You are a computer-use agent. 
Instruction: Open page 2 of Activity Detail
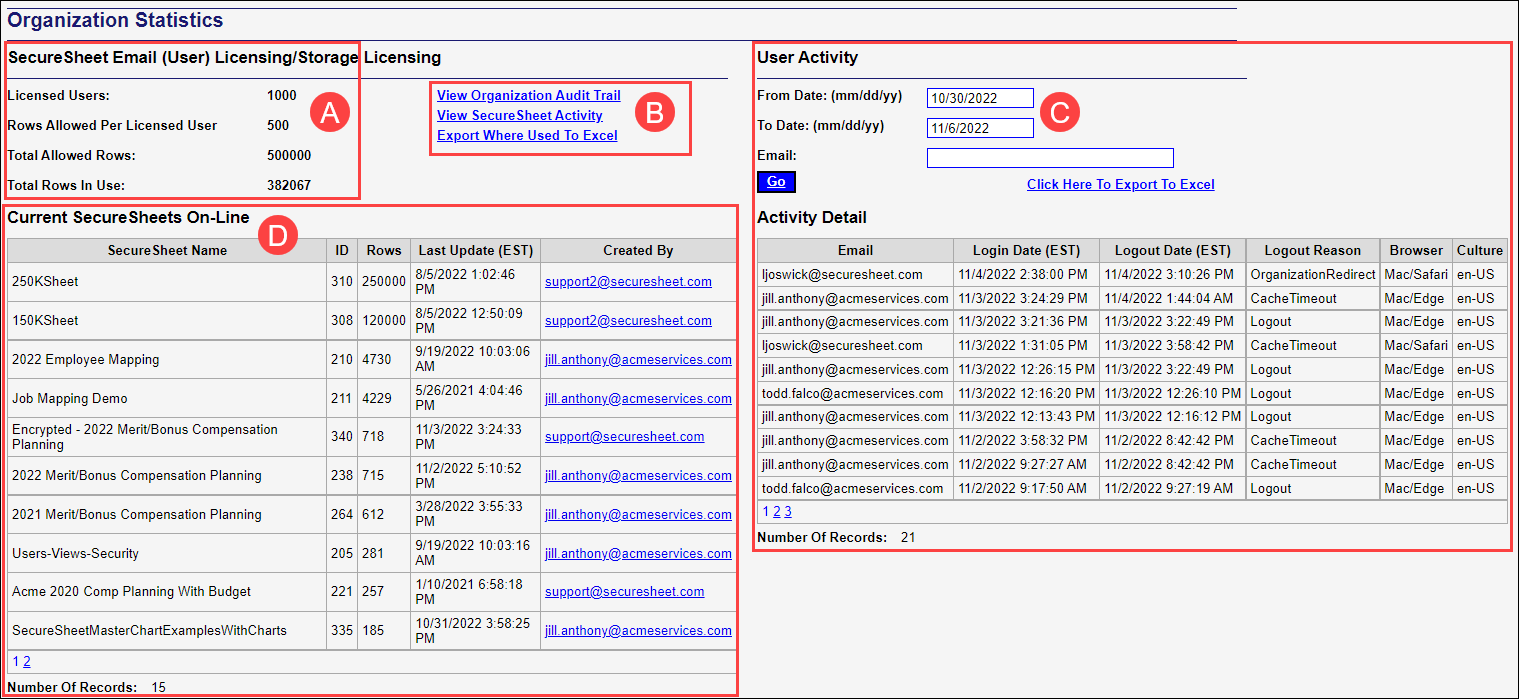(x=776, y=512)
